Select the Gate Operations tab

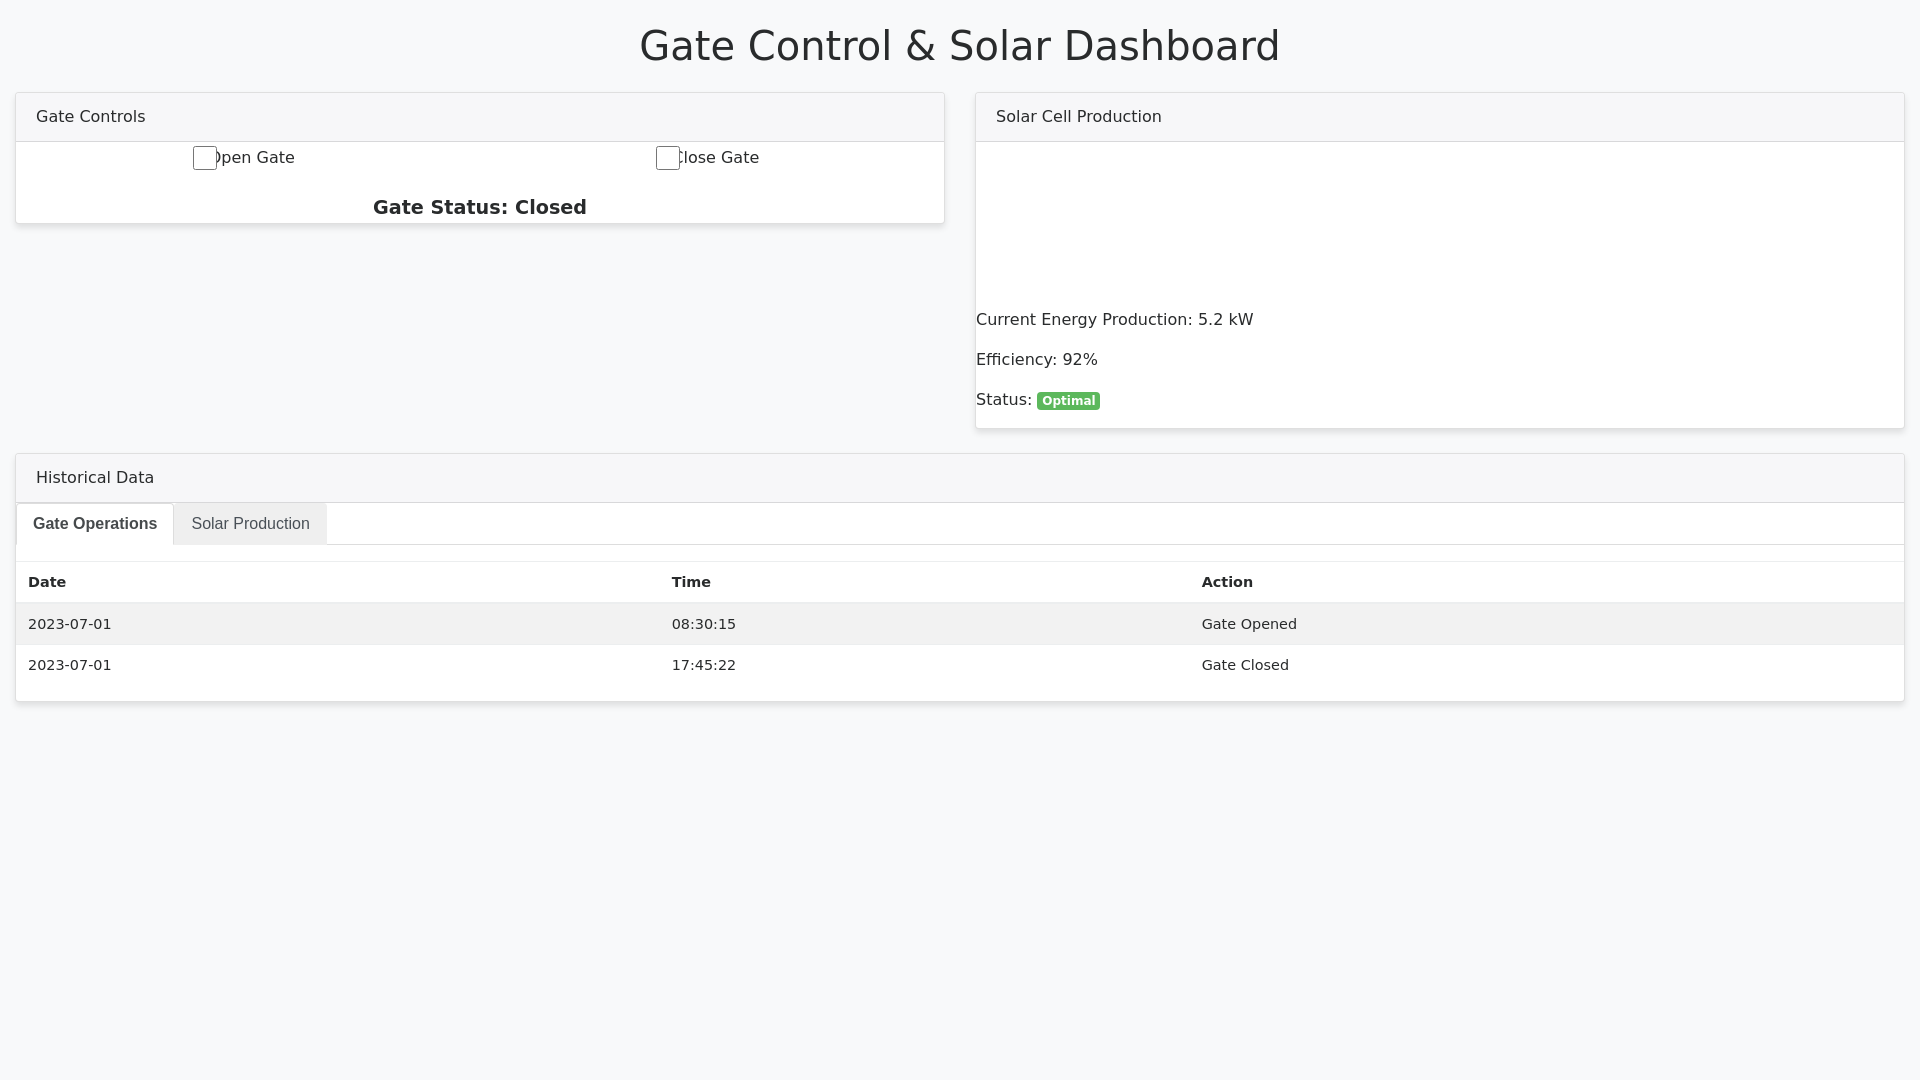95,523
